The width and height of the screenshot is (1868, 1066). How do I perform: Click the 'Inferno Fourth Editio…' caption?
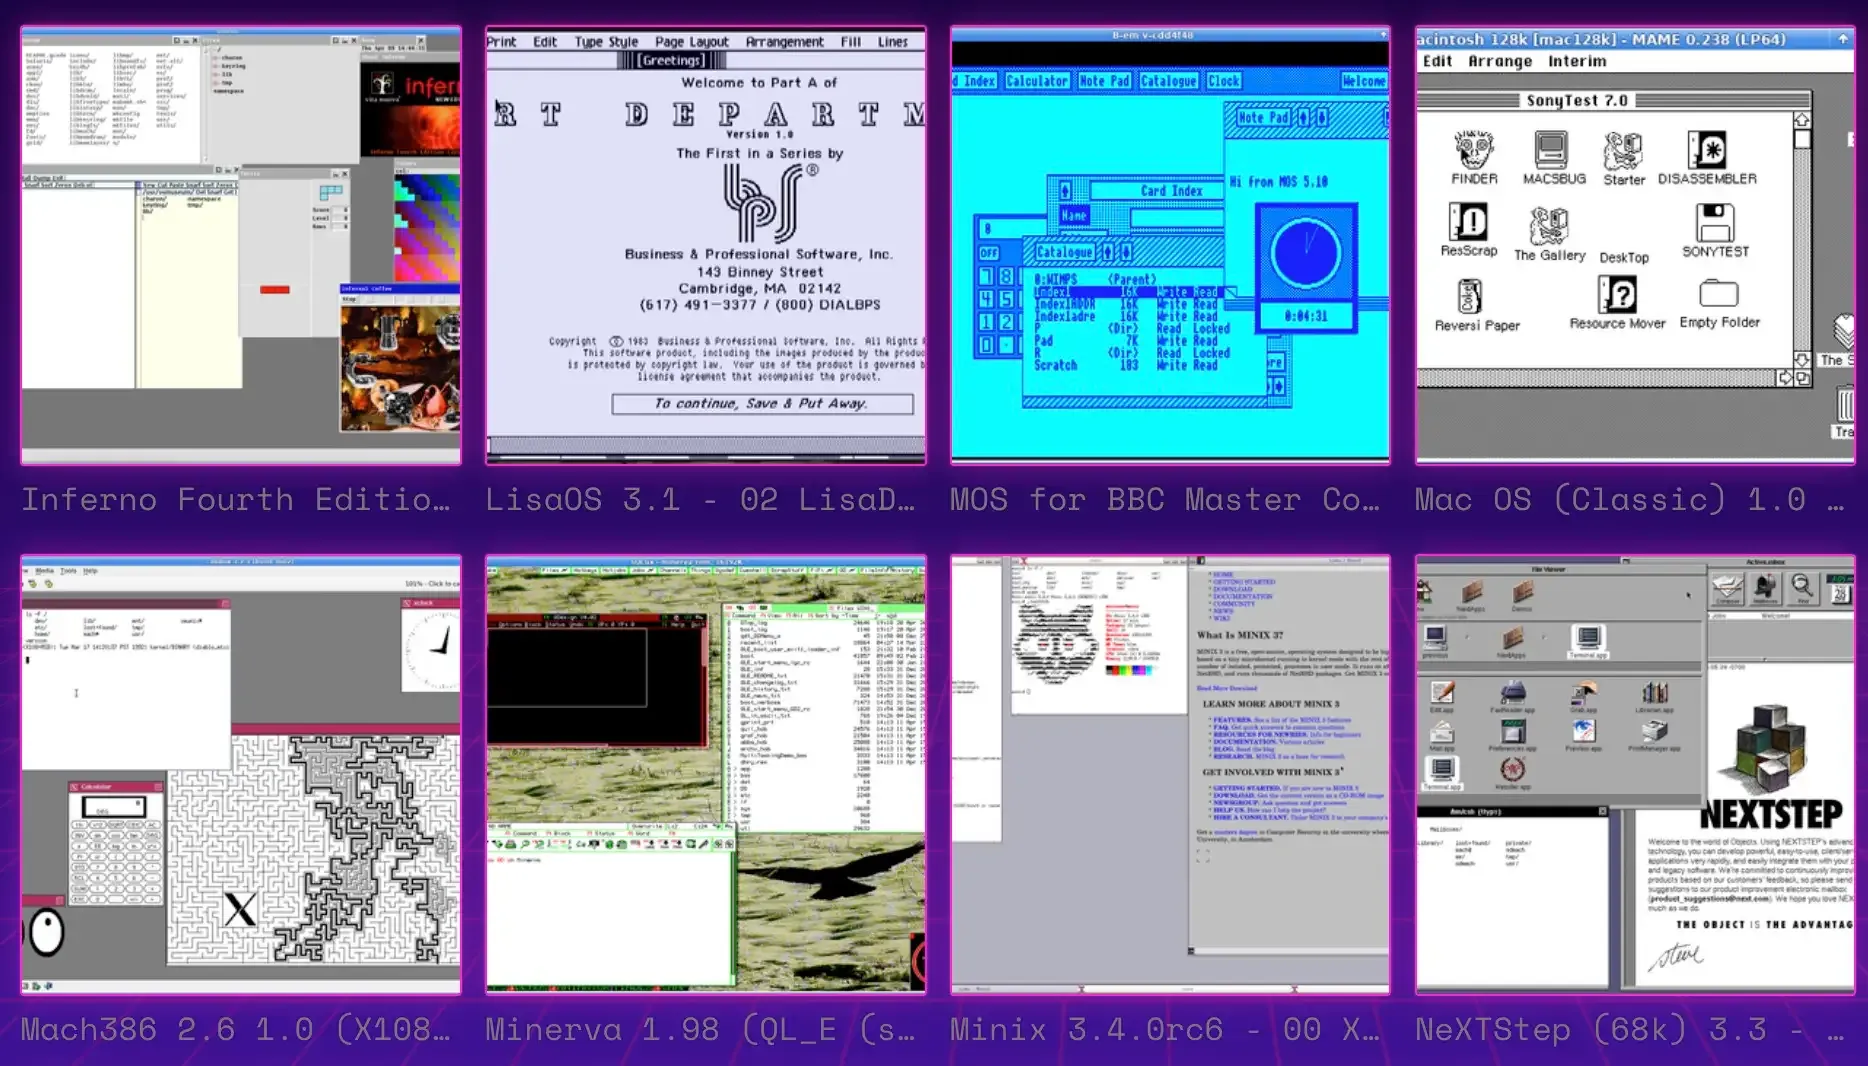coord(236,499)
